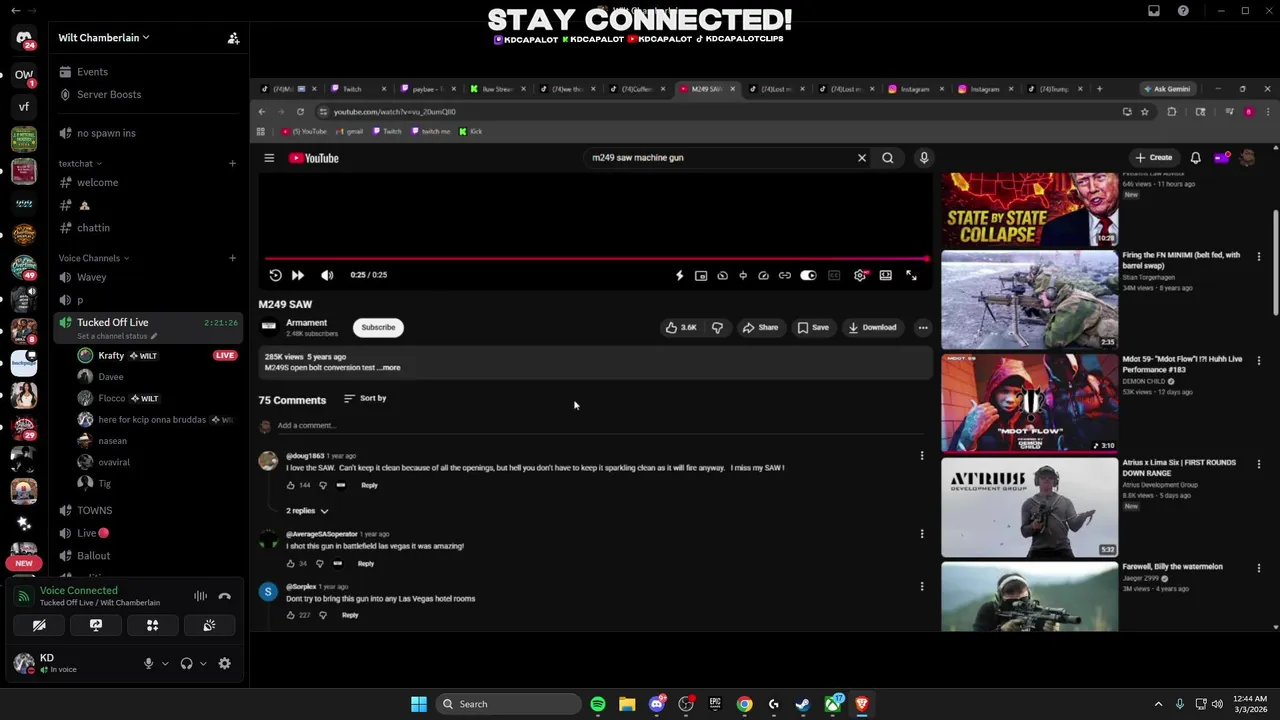This screenshot has width=1280, height=720.
Task: Mute microphone in Discord user panel
Action: (148, 663)
